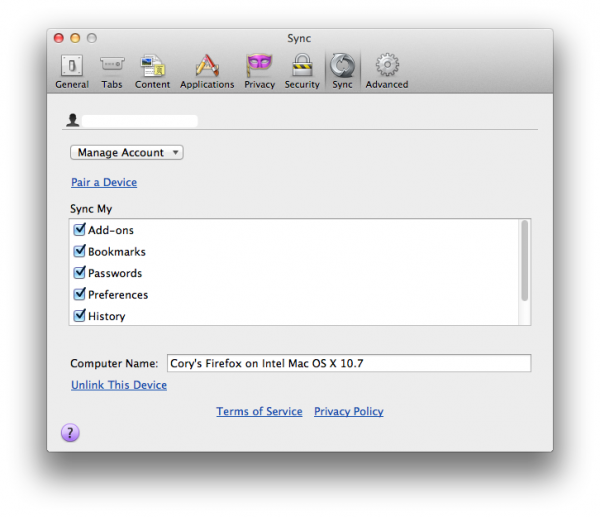Image resolution: width=600 pixels, height=517 pixels.
Task: Click the purple help question mark button
Action: click(70, 432)
